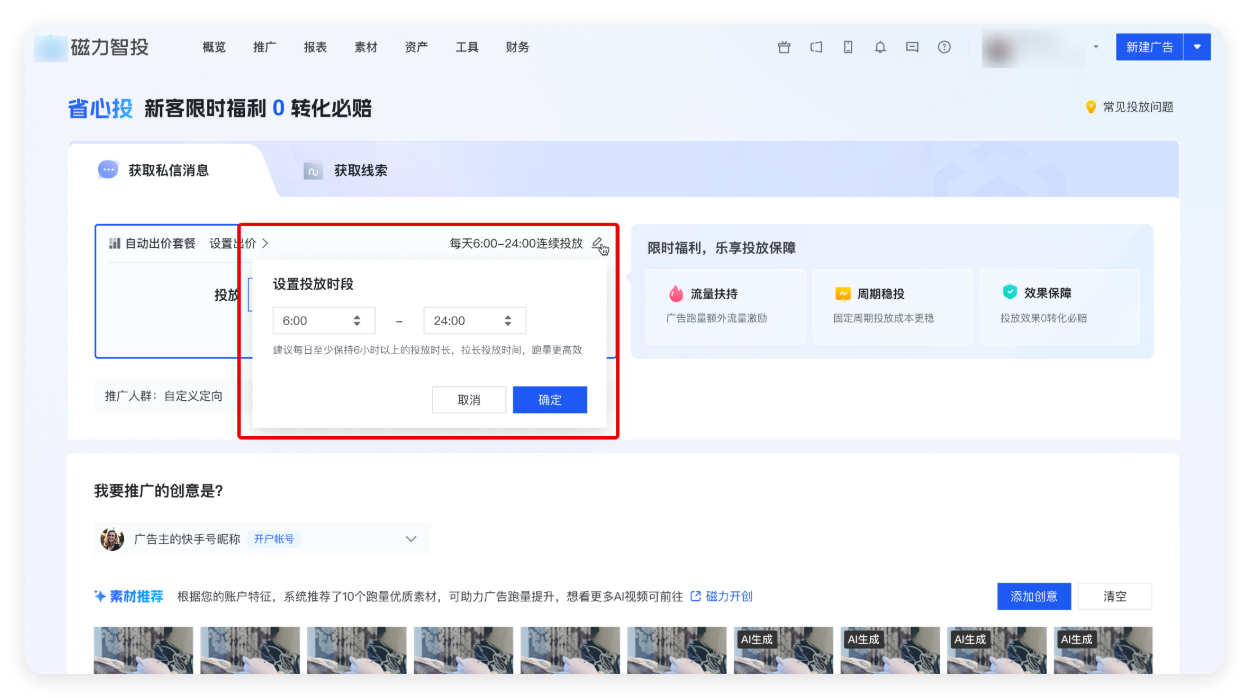The height and width of the screenshot is (698, 1248).
Task: Expand the 设置出价 chevron
Action: (x=267, y=243)
